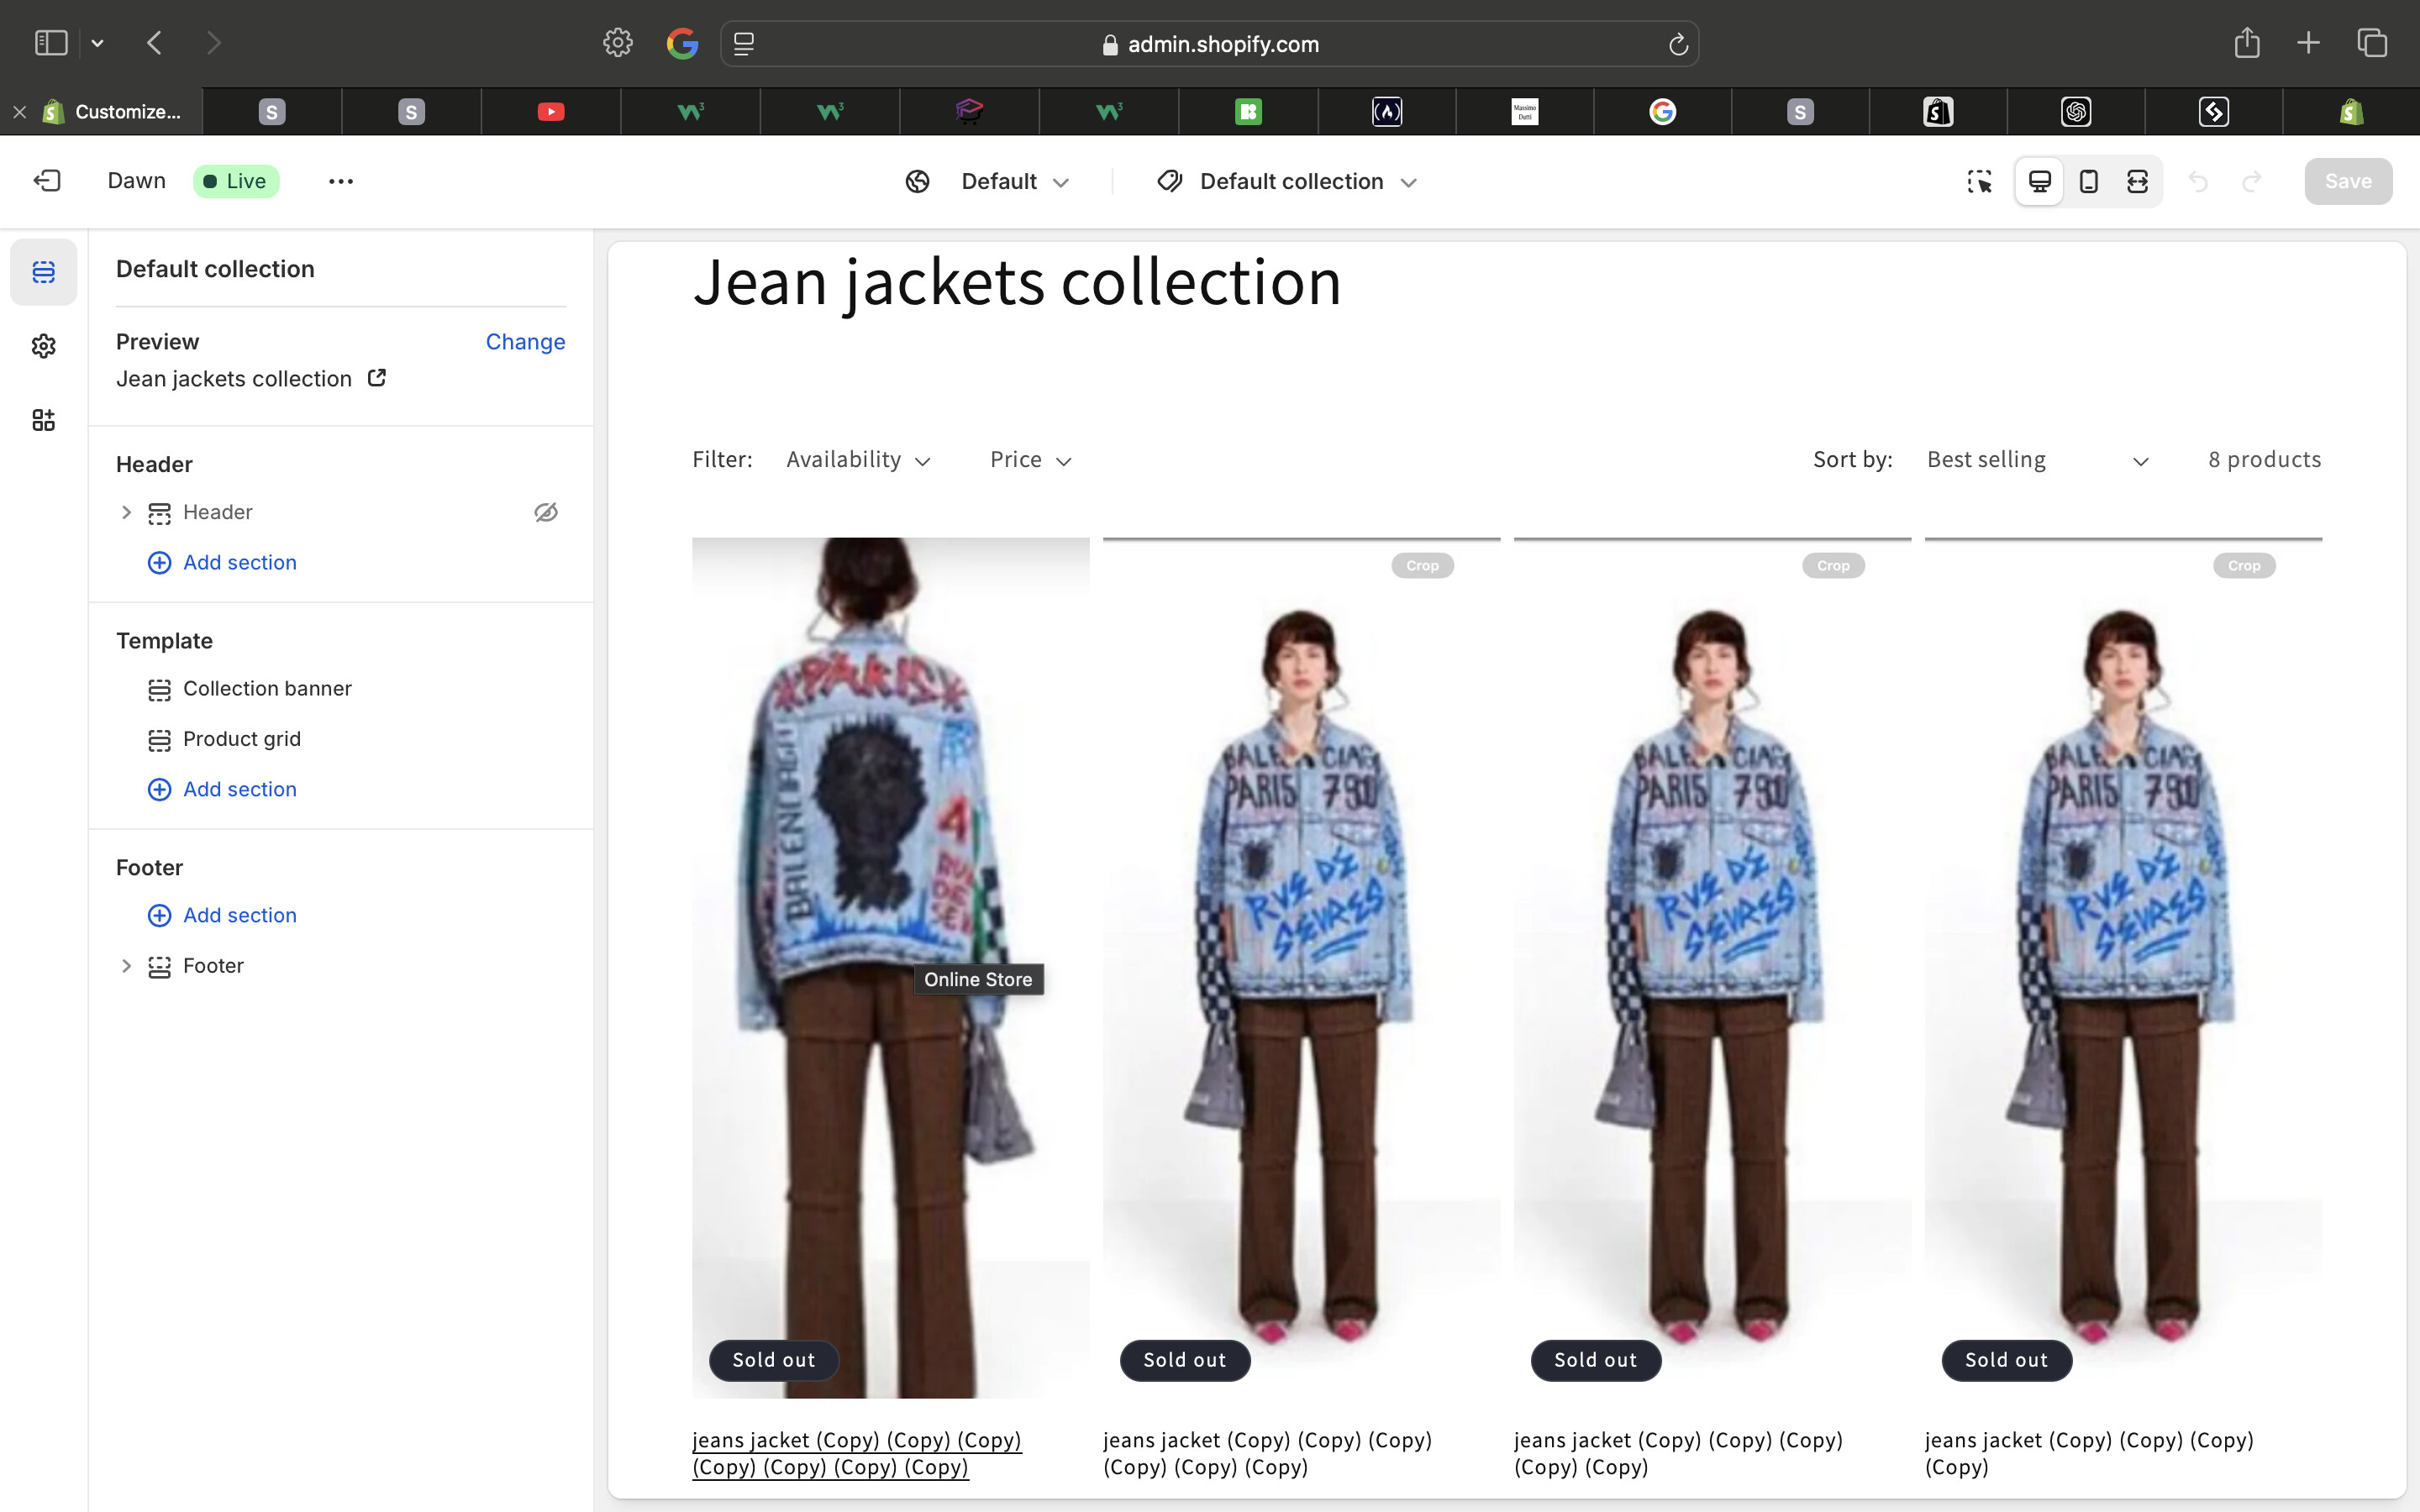Select the Sections sidebar icon
2420x1512 pixels.
click(x=43, y=272)
